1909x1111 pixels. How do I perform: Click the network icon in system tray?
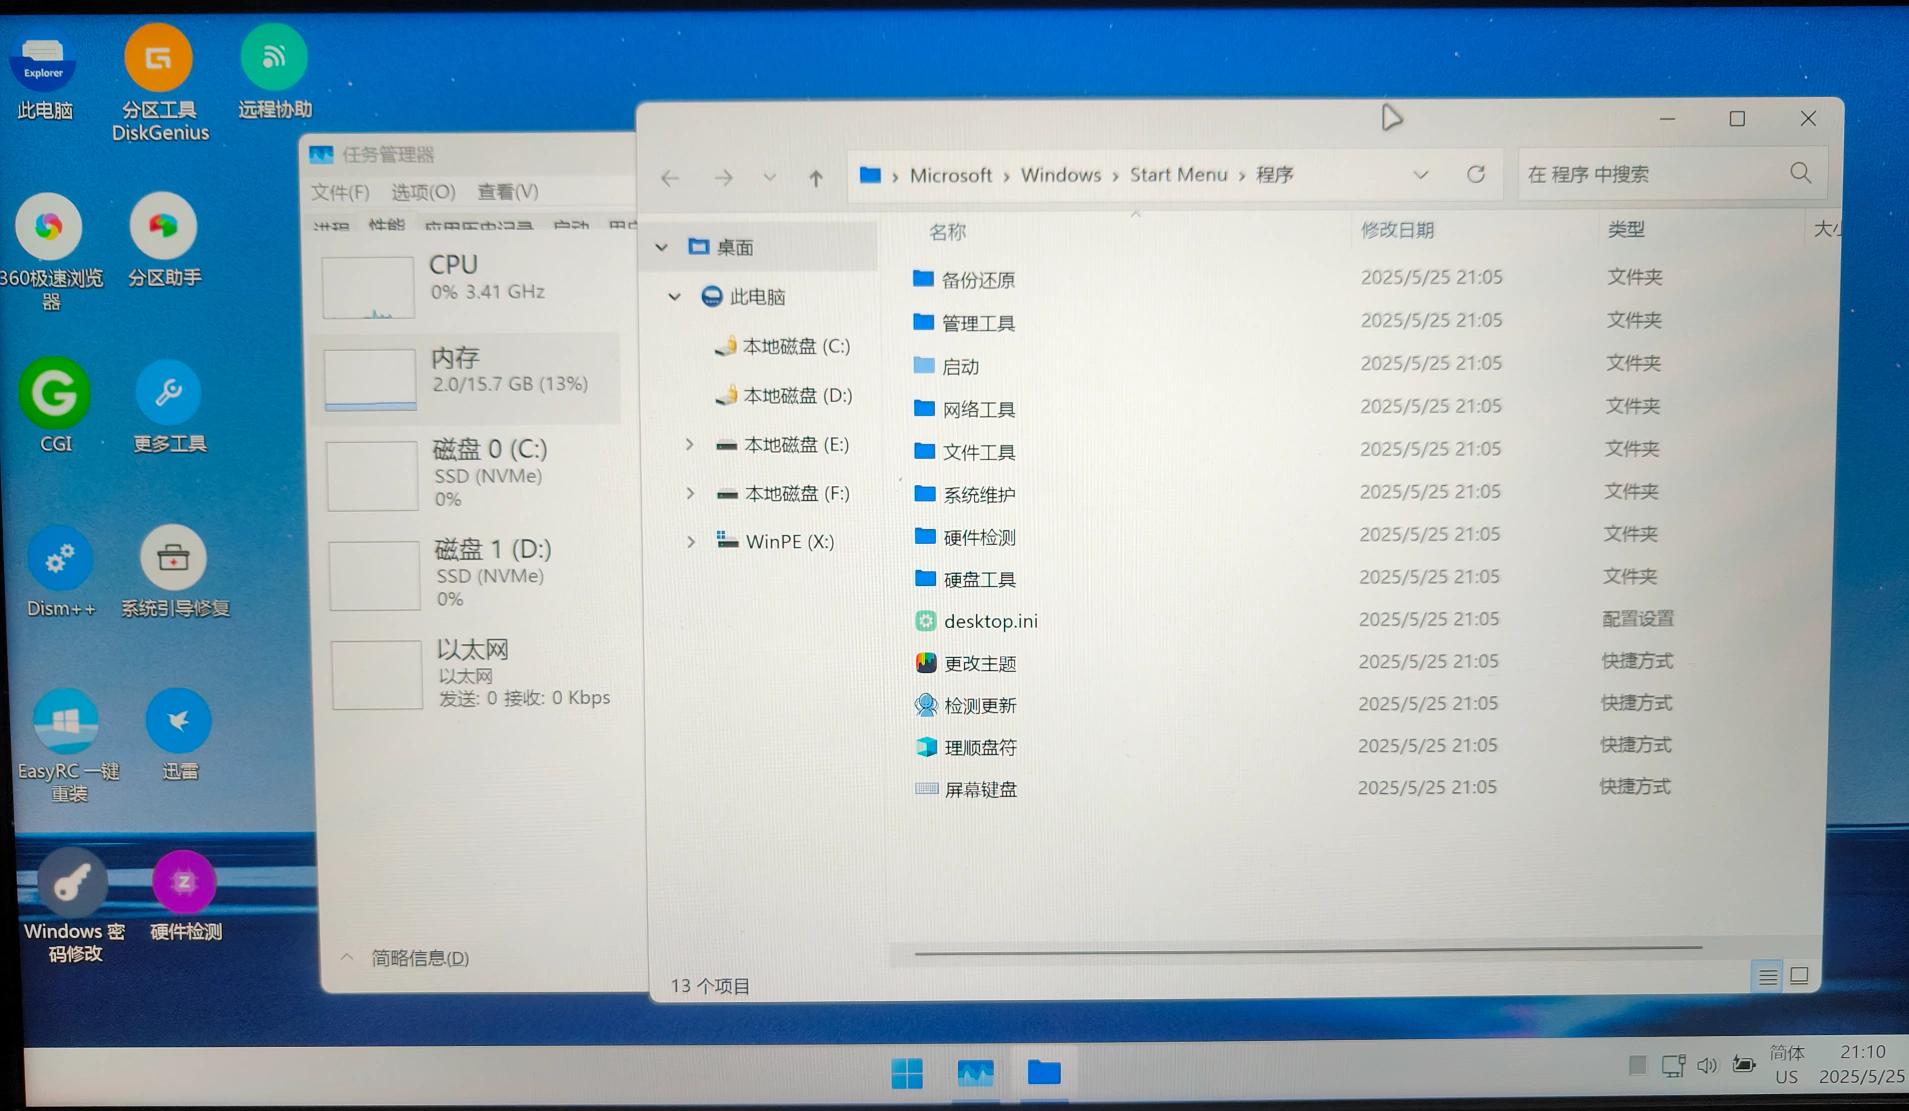[x=1673, y=1065]
